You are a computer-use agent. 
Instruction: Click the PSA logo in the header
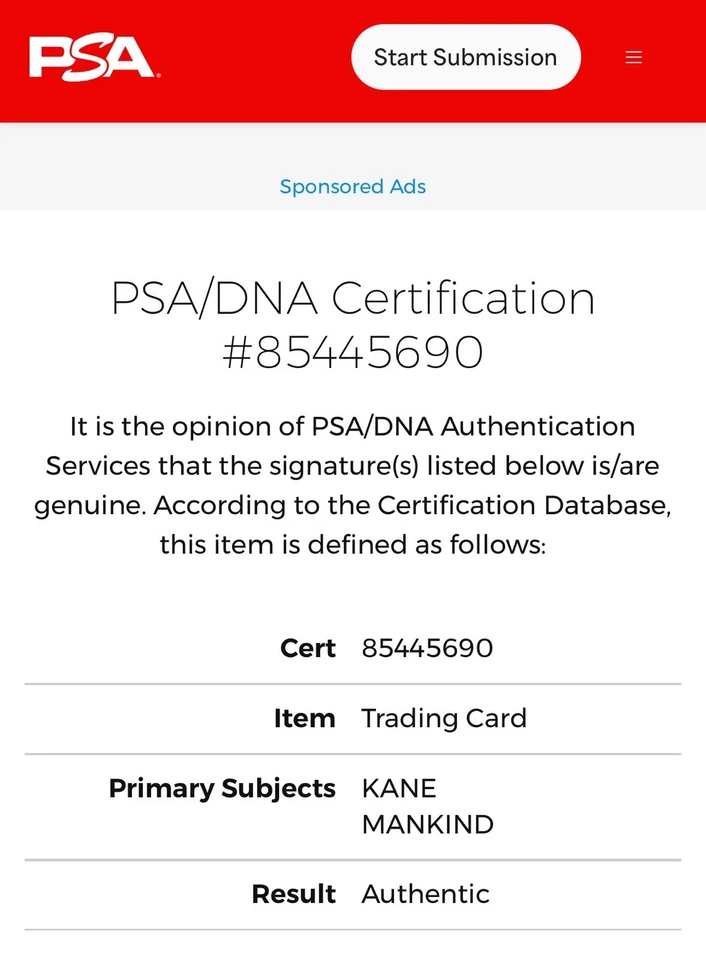pos(94,58)
